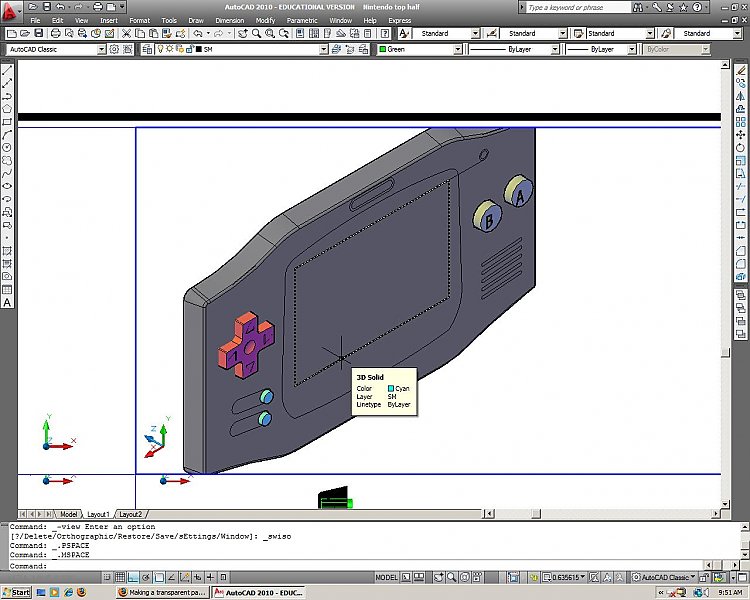Switch to the Firefox 'Making a transparent pa...' taskbar window
This screenshot has width=750, height=600.
tap(162, 592)
